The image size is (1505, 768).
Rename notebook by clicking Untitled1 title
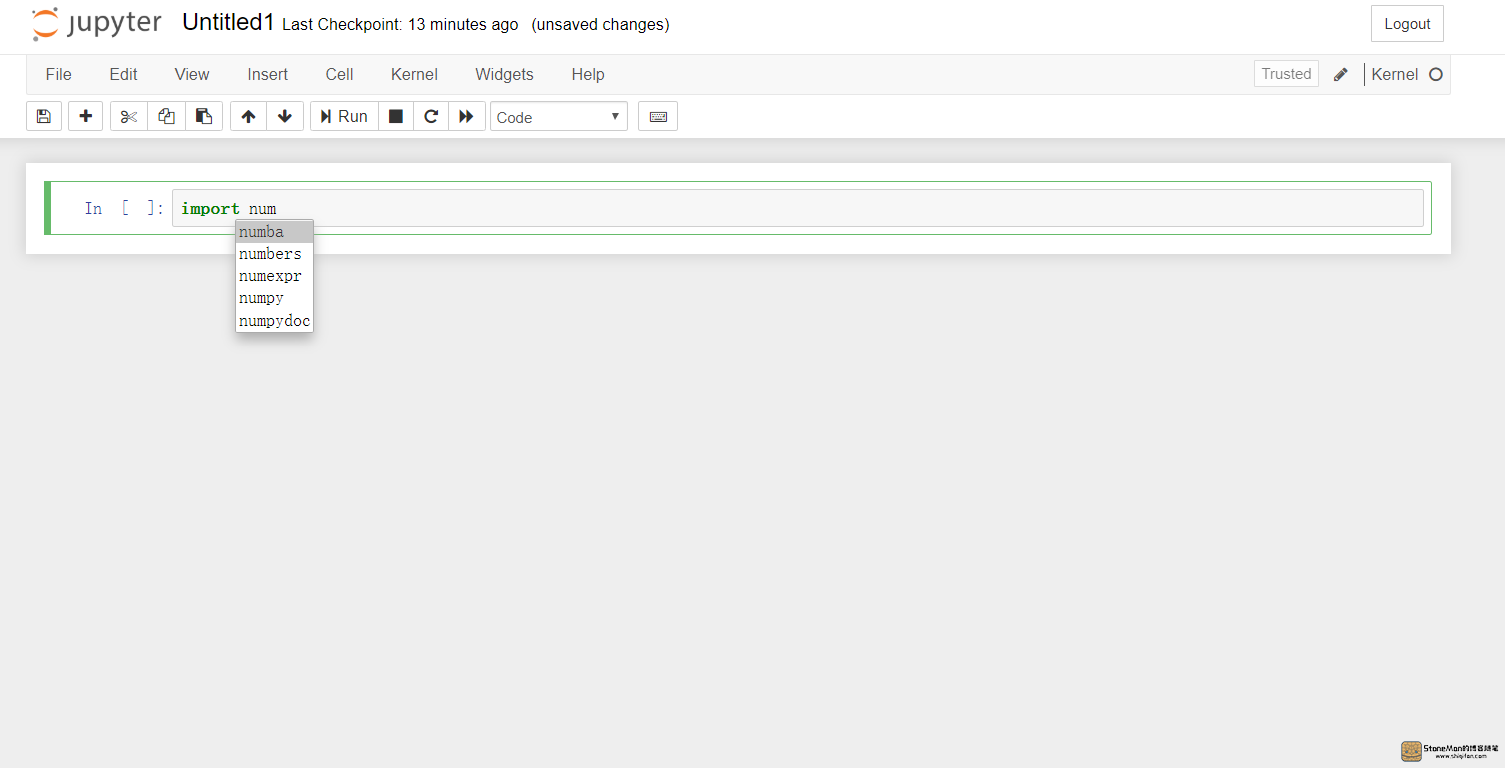tap(228, 23)
